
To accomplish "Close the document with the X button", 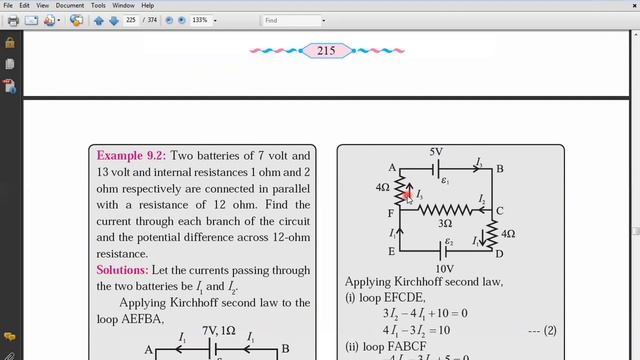I will point(634,5).
